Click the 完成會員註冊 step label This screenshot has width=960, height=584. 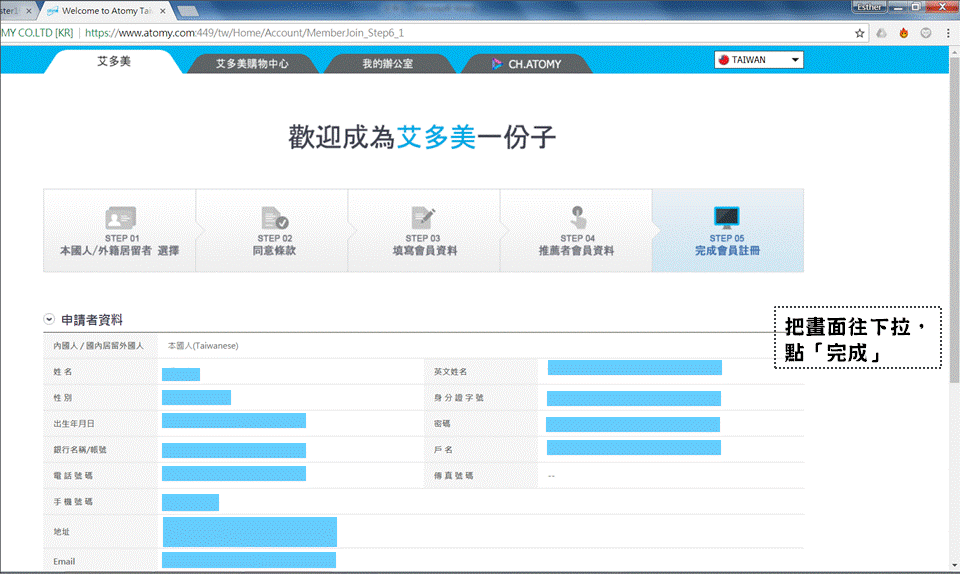[x=727, y=250]
